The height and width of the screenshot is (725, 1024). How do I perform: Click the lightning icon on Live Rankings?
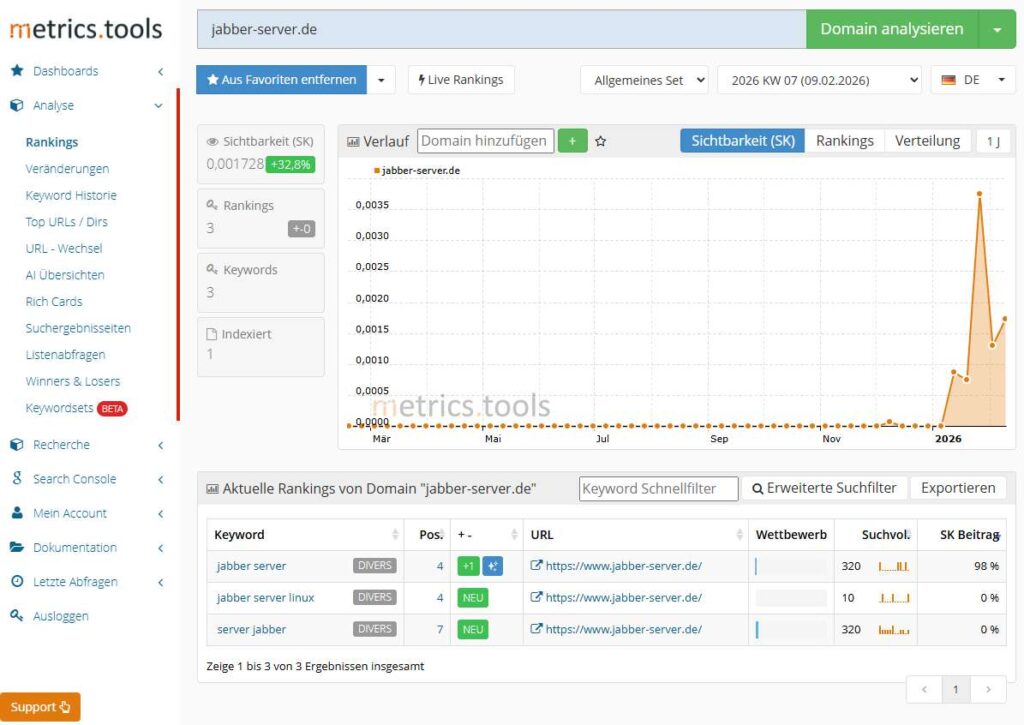point(420,79)
